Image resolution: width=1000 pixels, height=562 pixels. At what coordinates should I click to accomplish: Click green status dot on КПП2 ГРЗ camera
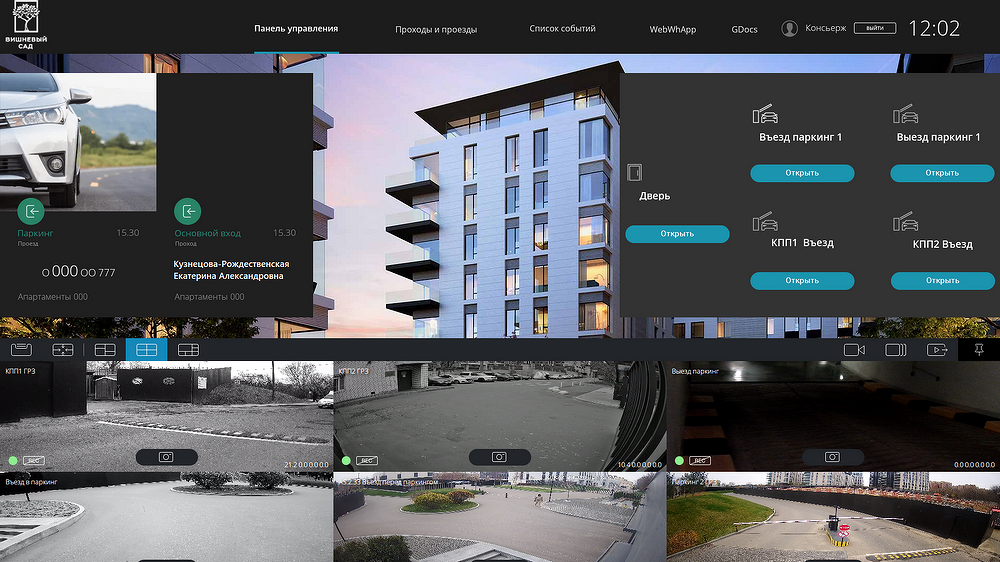pyautogui.click(x=346, y=461)
